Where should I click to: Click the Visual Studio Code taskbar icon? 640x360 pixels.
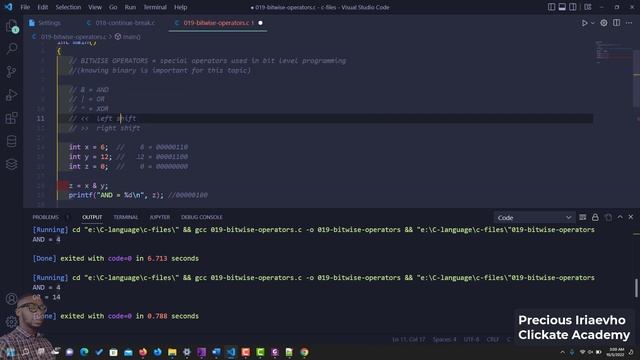[231, 352]
